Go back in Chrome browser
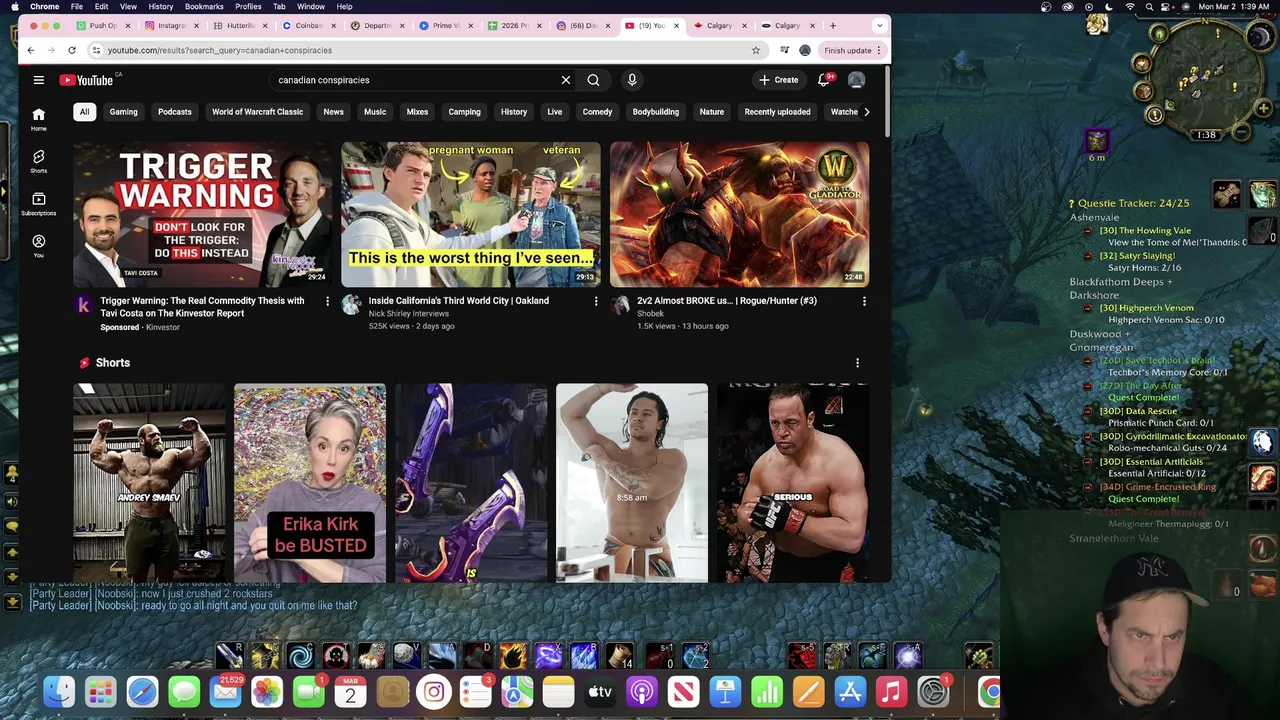 31,50
